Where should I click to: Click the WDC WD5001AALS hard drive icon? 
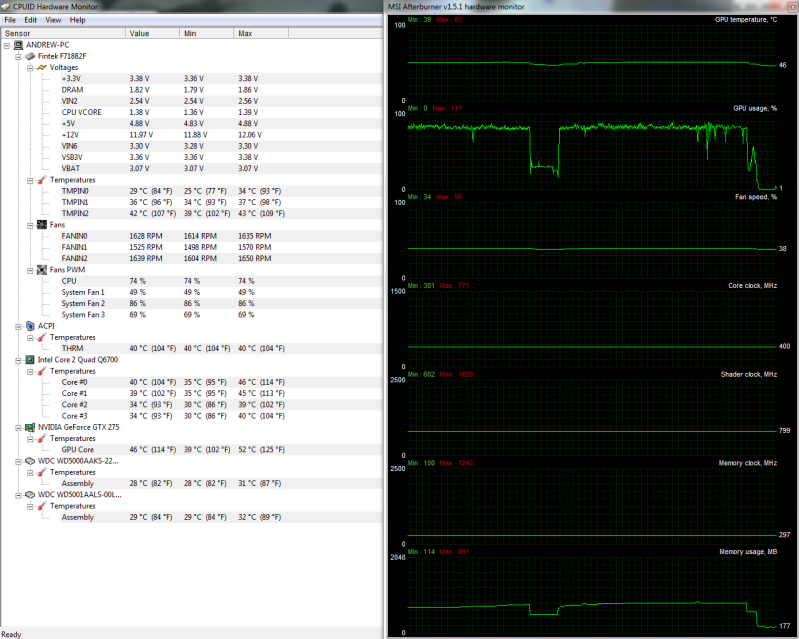click(x=30, y=494)
